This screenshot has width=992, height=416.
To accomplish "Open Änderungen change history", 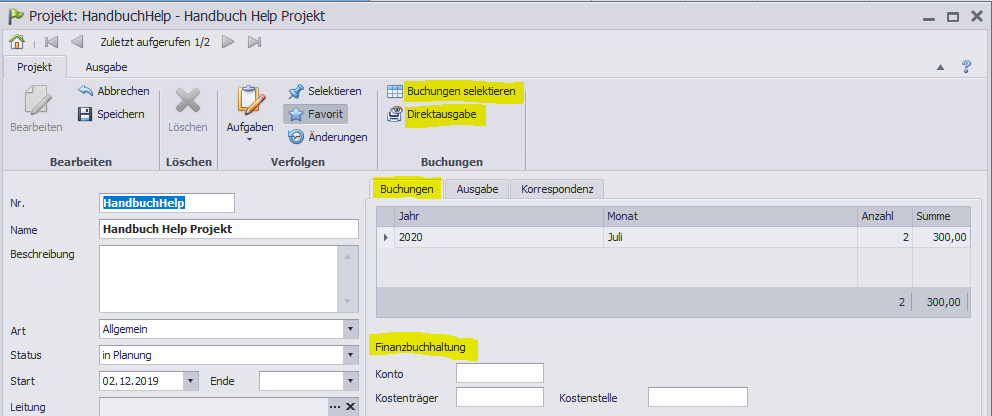I will click(327, 137).
